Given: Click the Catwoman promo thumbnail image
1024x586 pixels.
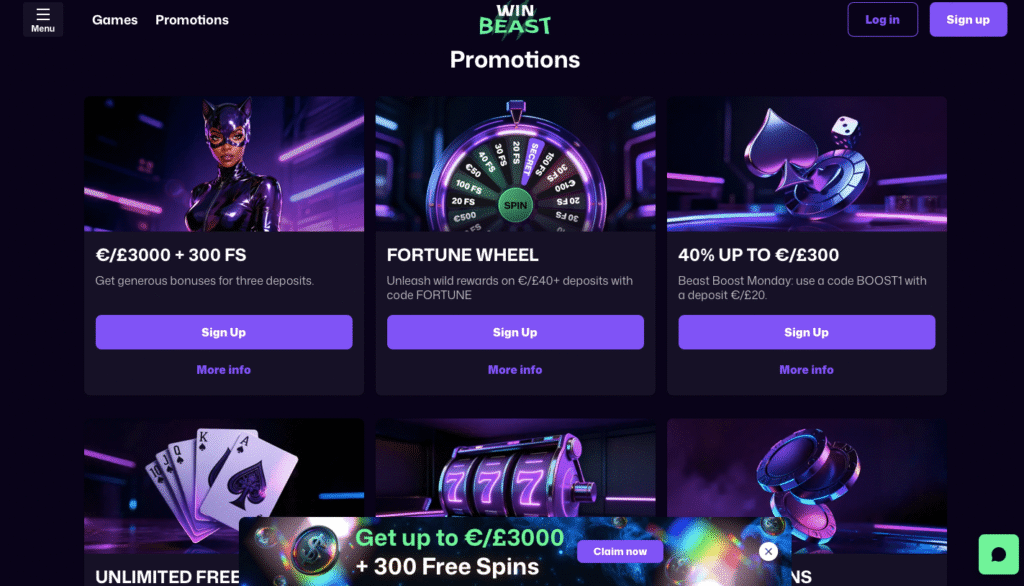Looking at the screenshot, I should click(x=223, y=163).
